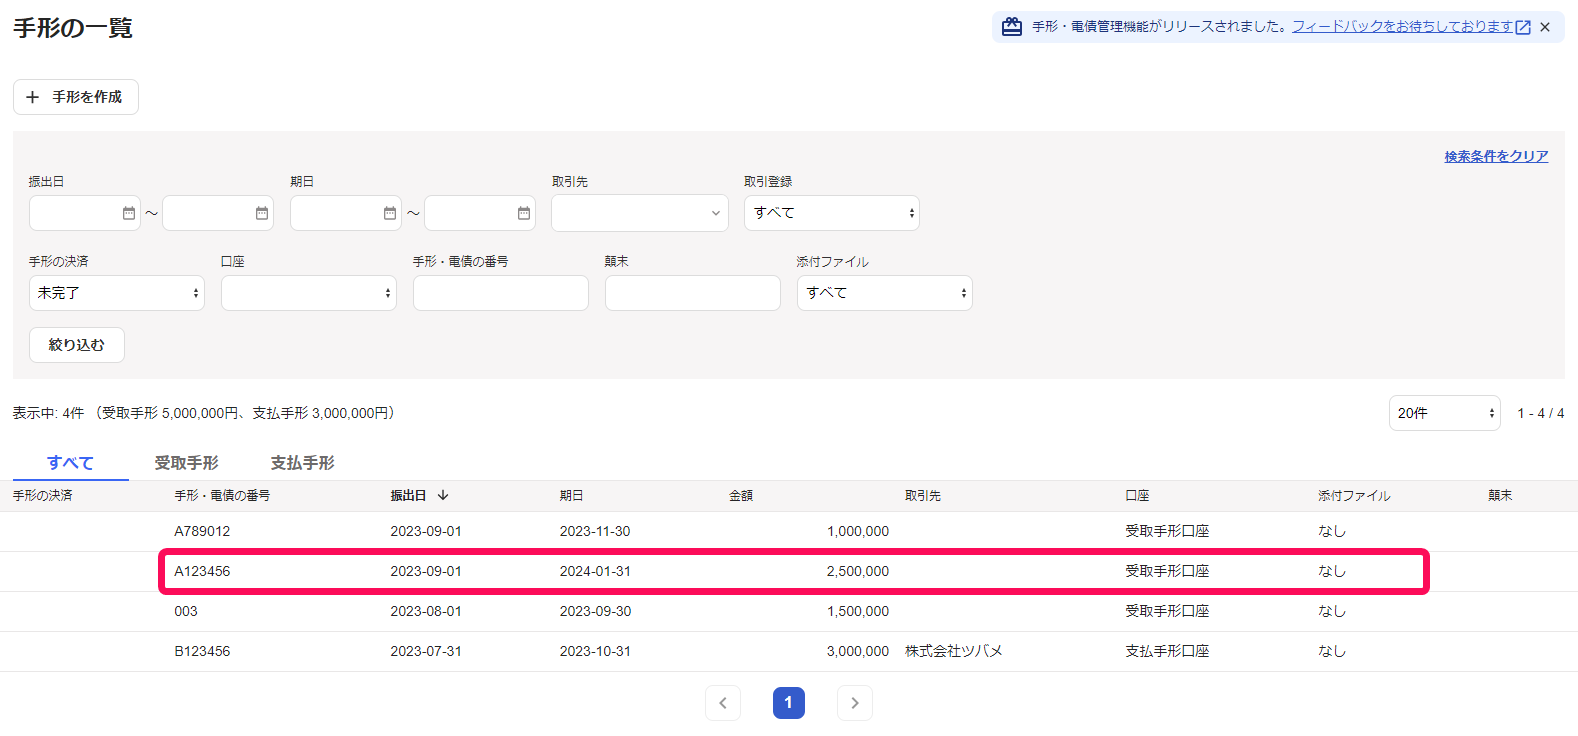Focus the 振出日 start date field
1578x736 pixels.
85,213
